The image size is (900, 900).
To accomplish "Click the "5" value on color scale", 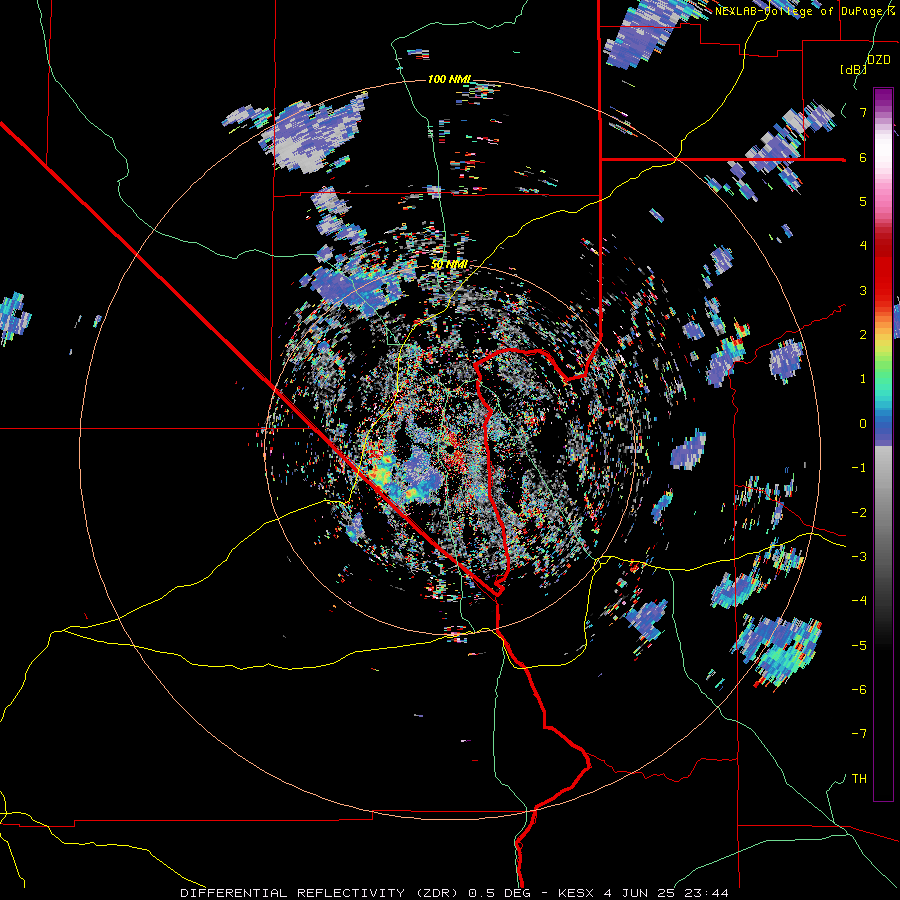I will pyautogui.click(x=863, y=201).
